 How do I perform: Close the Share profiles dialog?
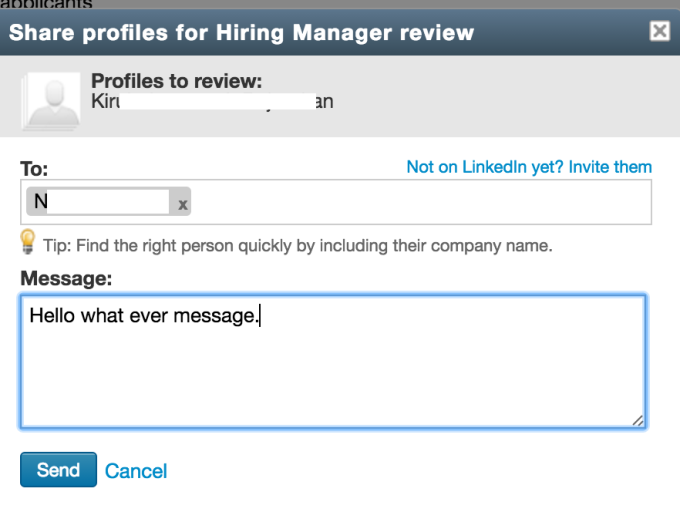[659, 31]
